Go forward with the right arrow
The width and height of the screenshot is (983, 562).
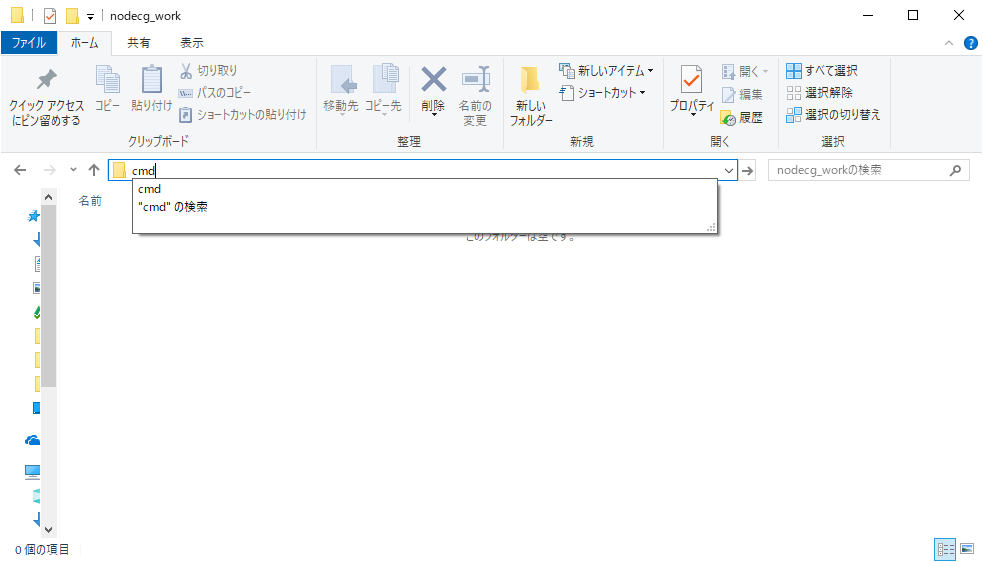point(50,170)
